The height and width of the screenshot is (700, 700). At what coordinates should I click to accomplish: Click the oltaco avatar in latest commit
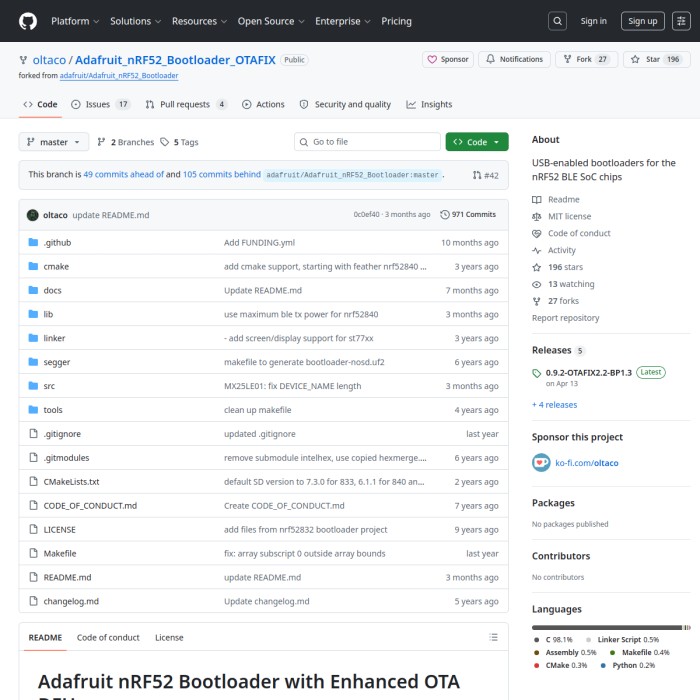33,215
